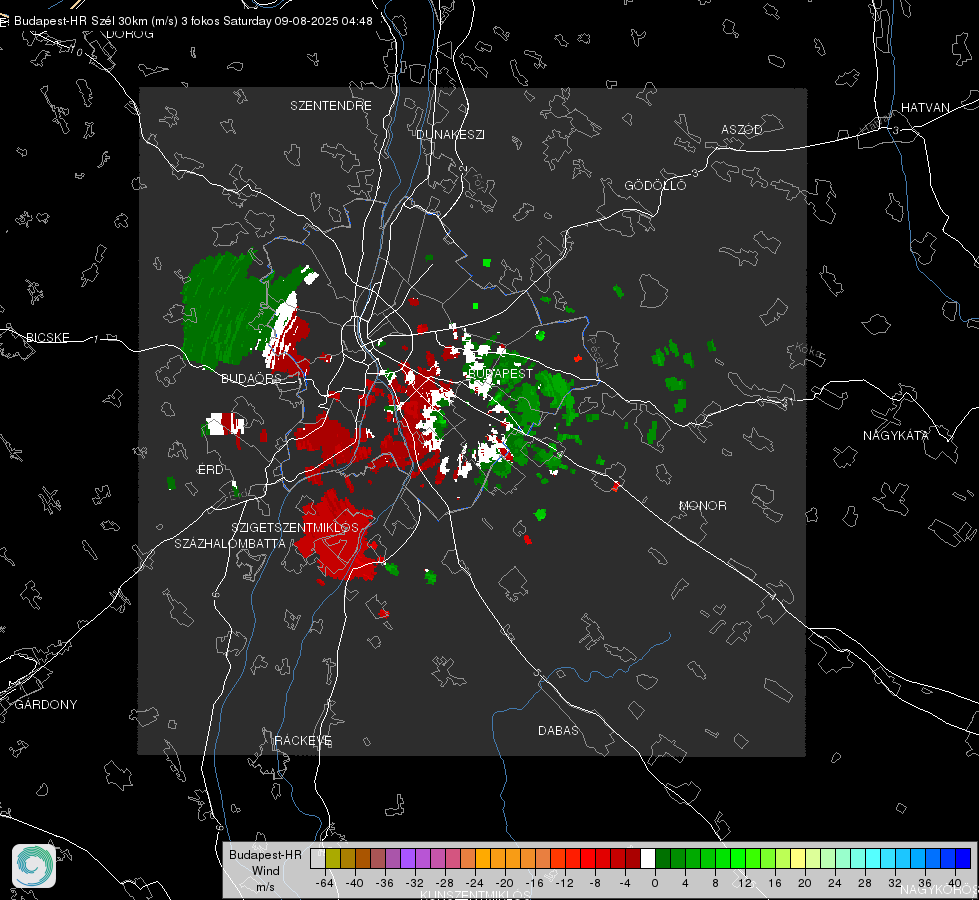This screenshot has height=900, width=979.
Task: Click the GÁRDONY city label
Action: pos(46,705)
